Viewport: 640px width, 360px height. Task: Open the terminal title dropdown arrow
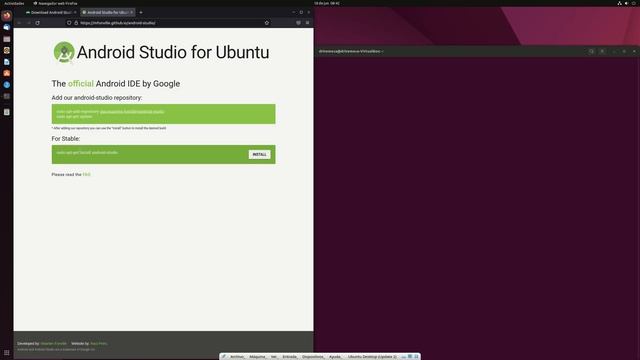382,51
